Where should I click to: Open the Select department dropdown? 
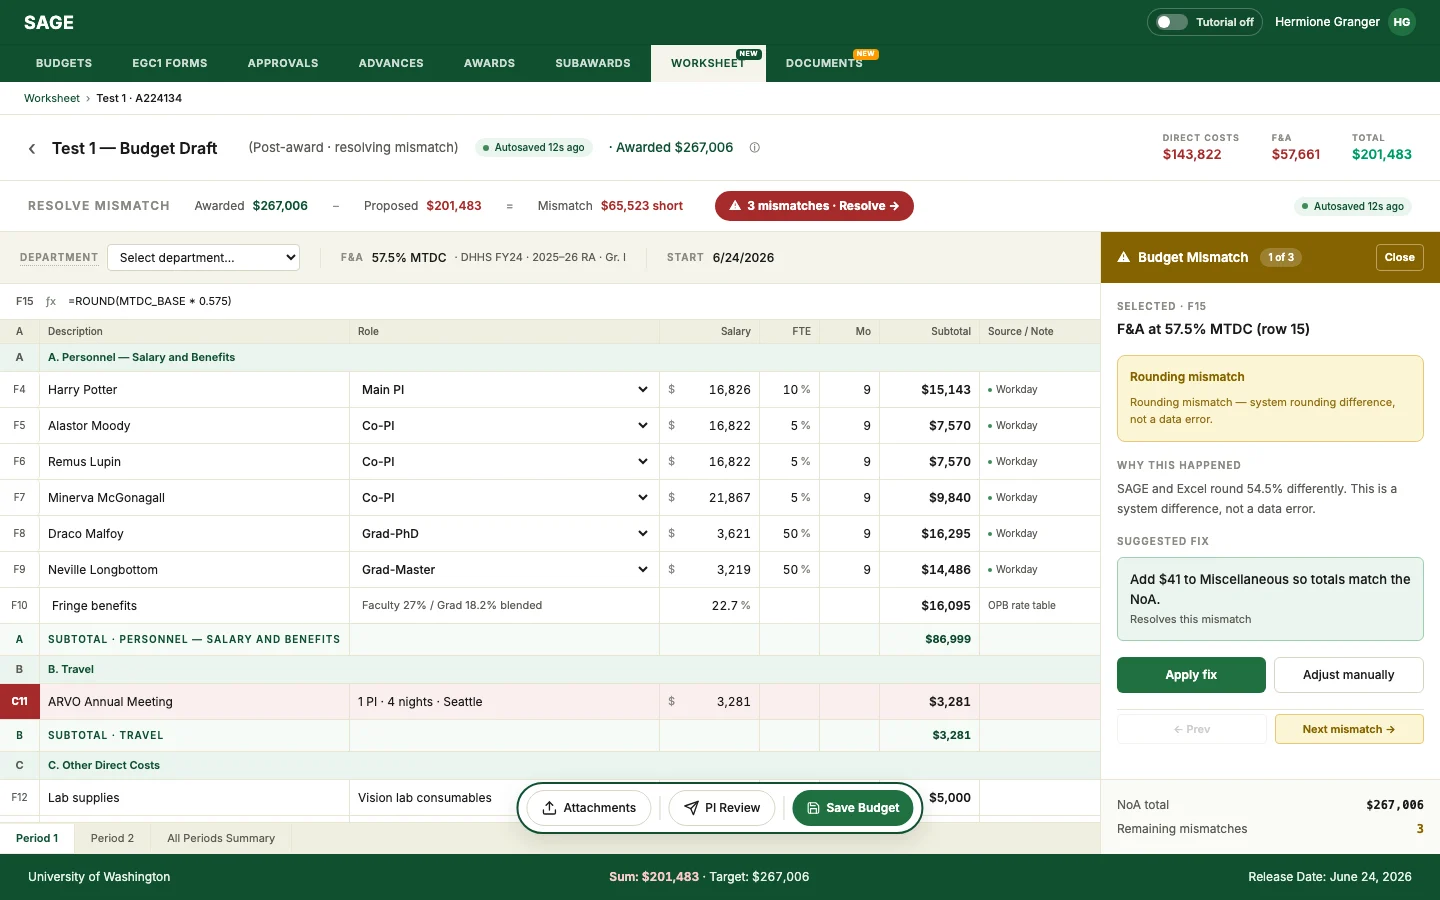coord(204,258)
